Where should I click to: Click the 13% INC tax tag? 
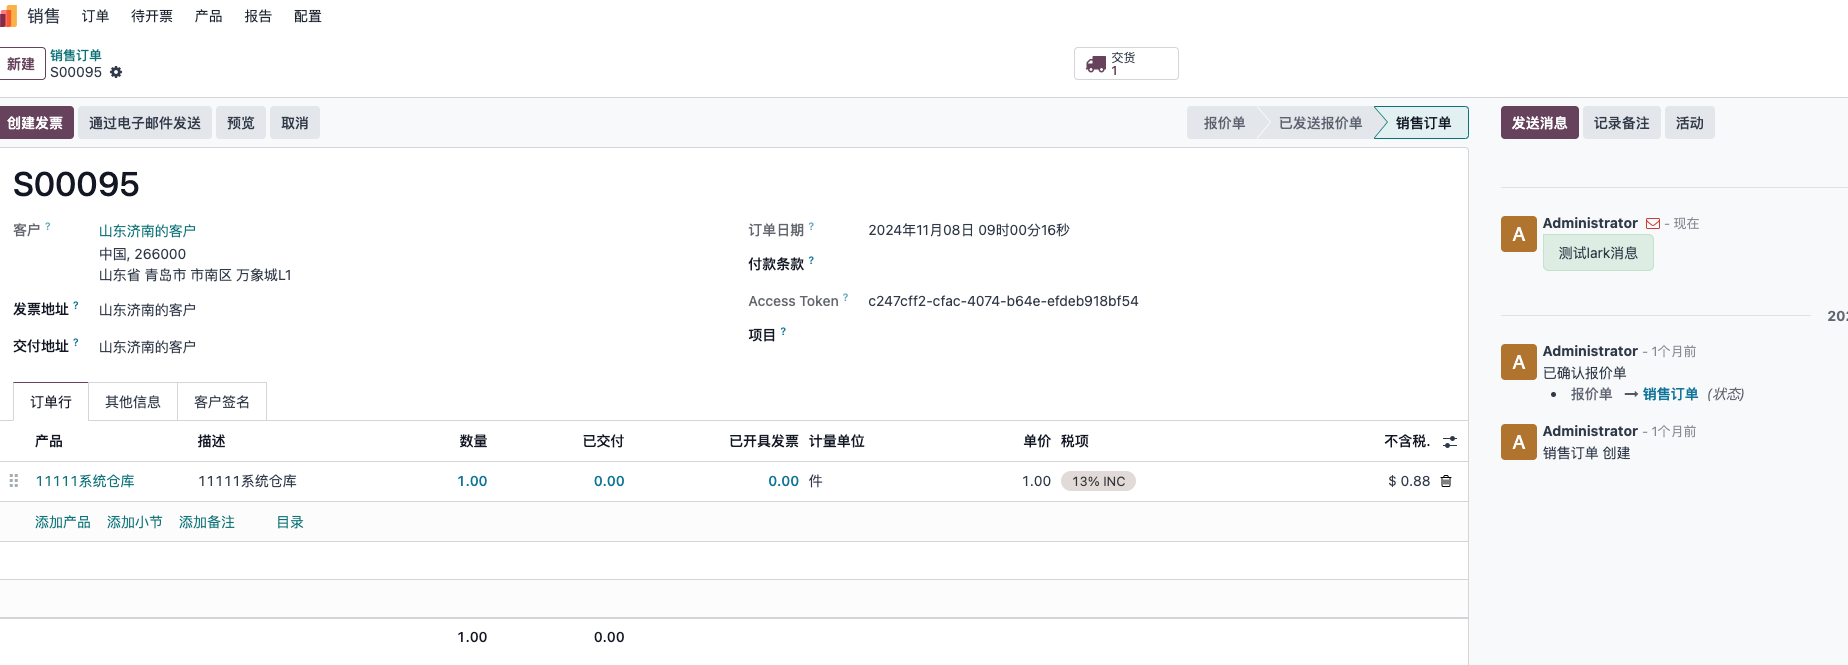pyautogui.click(x=1098, y=481)
